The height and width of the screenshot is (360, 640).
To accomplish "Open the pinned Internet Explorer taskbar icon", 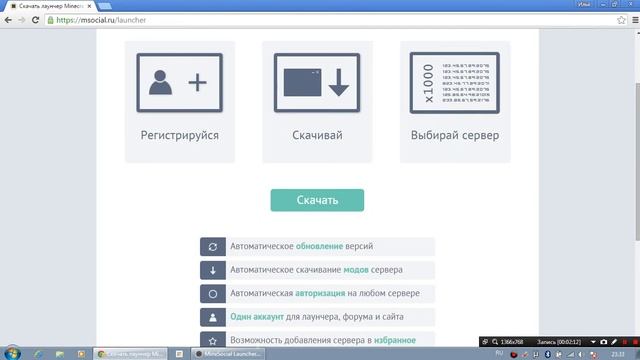I will pyautogui.click(x=38, y=354).
